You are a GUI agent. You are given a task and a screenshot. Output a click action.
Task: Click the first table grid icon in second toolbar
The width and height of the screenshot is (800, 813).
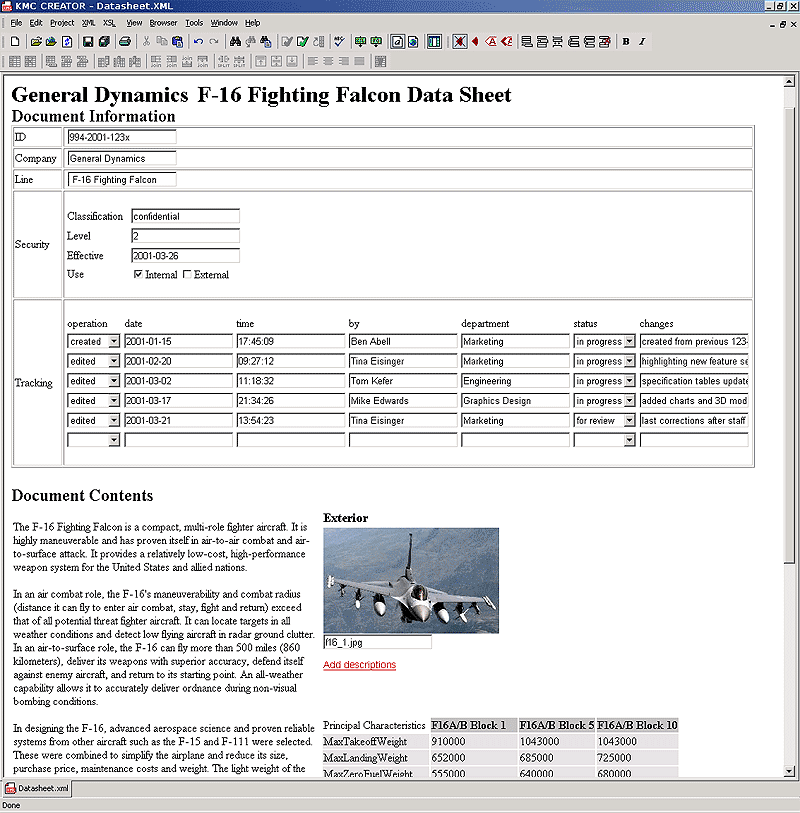(x=15, y=62)
